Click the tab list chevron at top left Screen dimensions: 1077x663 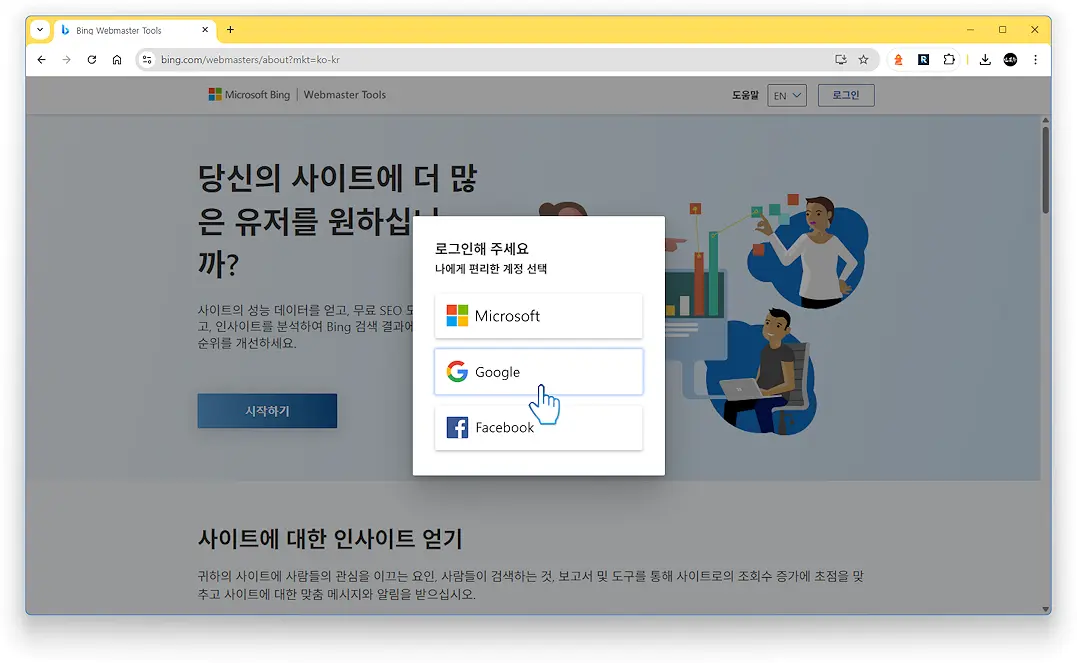pyautogui.click(x=39, y=30)
